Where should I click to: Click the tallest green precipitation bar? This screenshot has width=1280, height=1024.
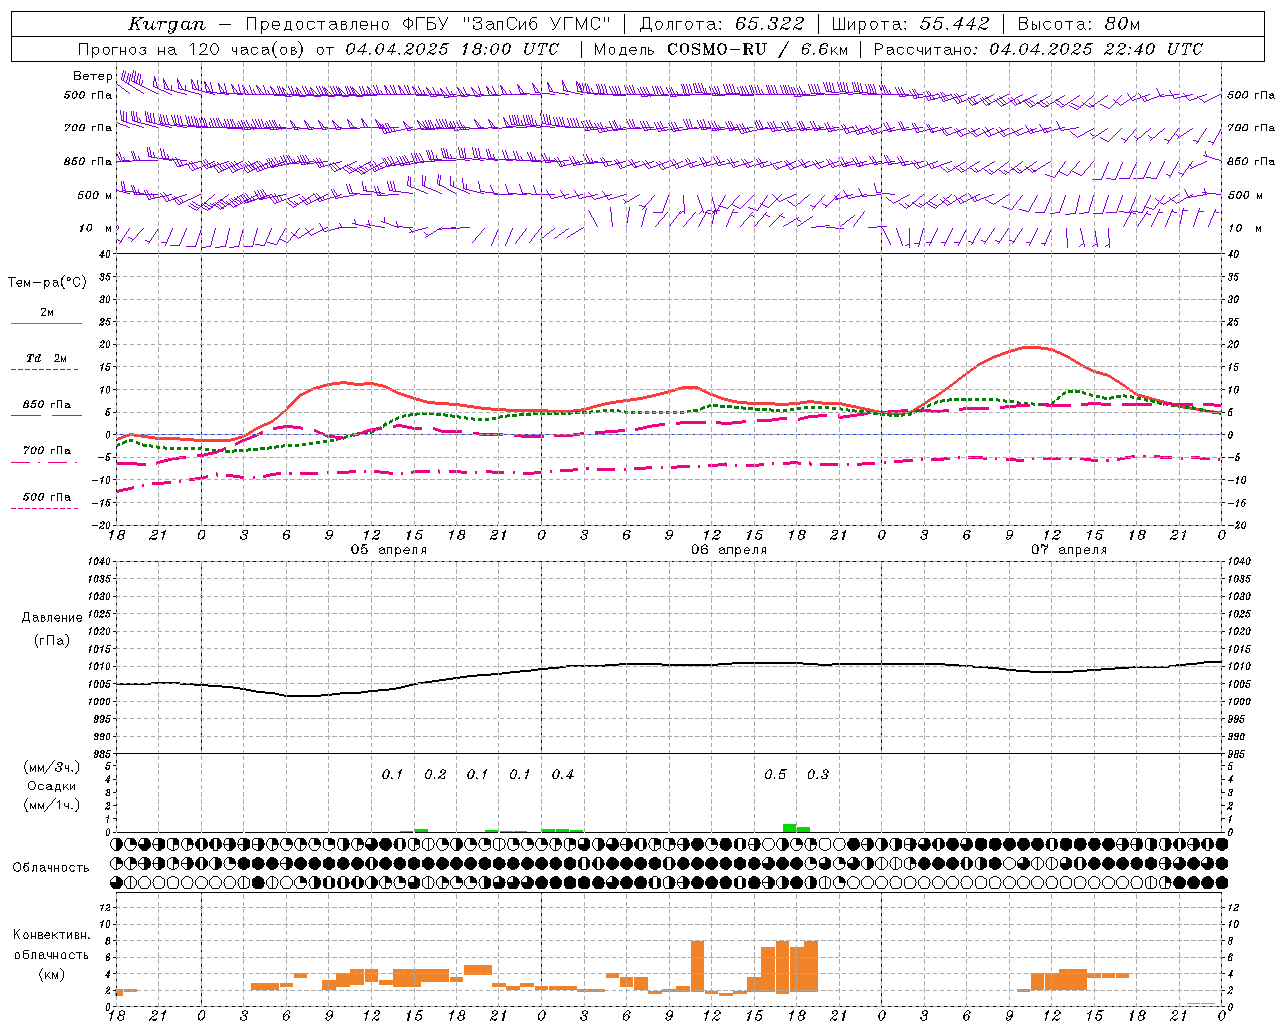790,828
